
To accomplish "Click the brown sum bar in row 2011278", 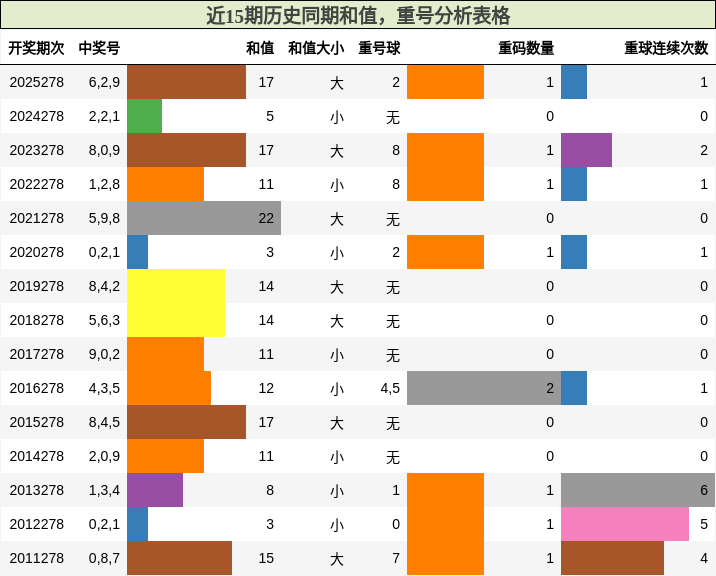I will tap(179, 558).
